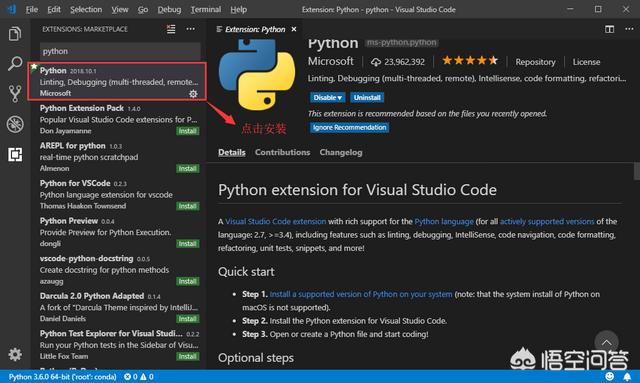Image resolution: width=640 pixels, height=383 pixels.
Task: Click the Uninstall button
Action: (367, 98)
